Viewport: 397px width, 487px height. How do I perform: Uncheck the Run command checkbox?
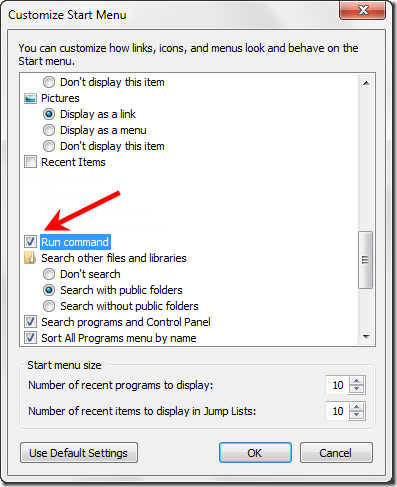30,242
